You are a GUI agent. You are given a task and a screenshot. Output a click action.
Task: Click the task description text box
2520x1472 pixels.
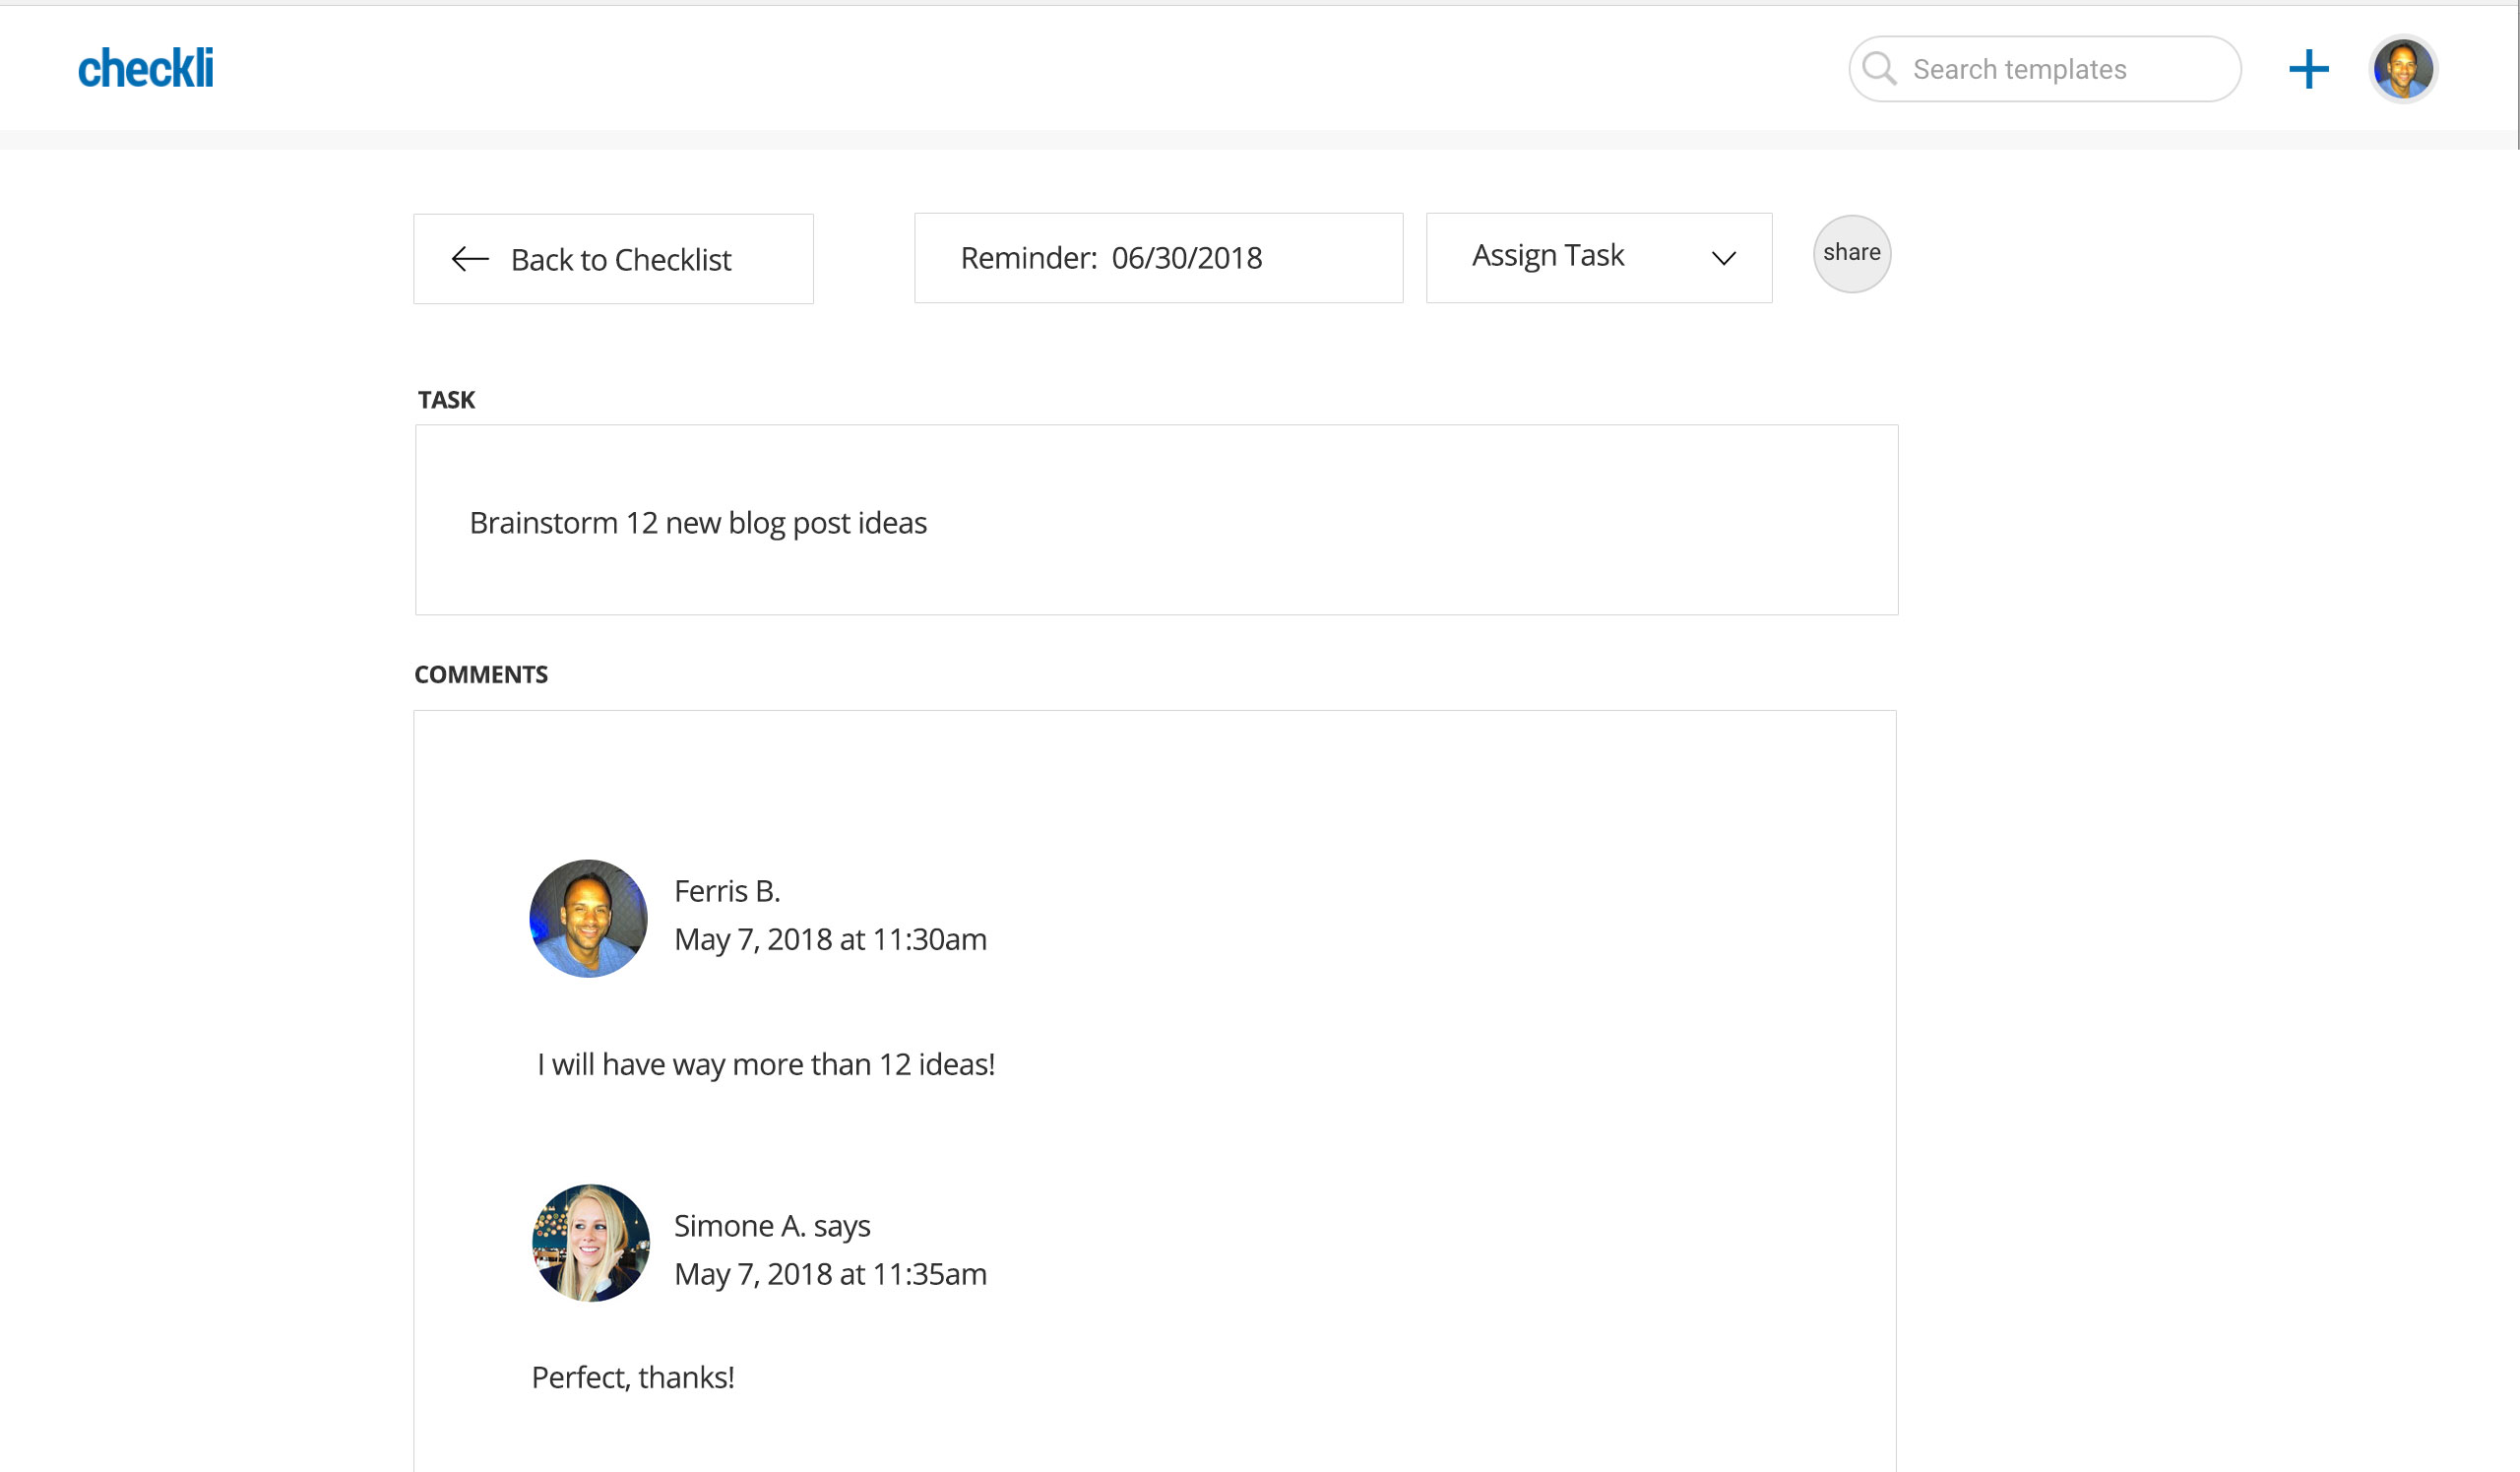tap(1156, 520)
